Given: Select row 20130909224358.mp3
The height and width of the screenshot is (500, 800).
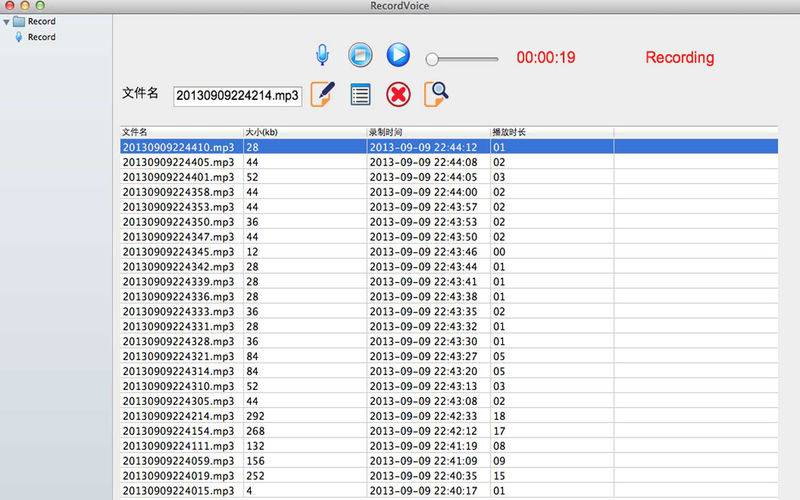Looking at the screenshot, I should (x=449, y=192).
